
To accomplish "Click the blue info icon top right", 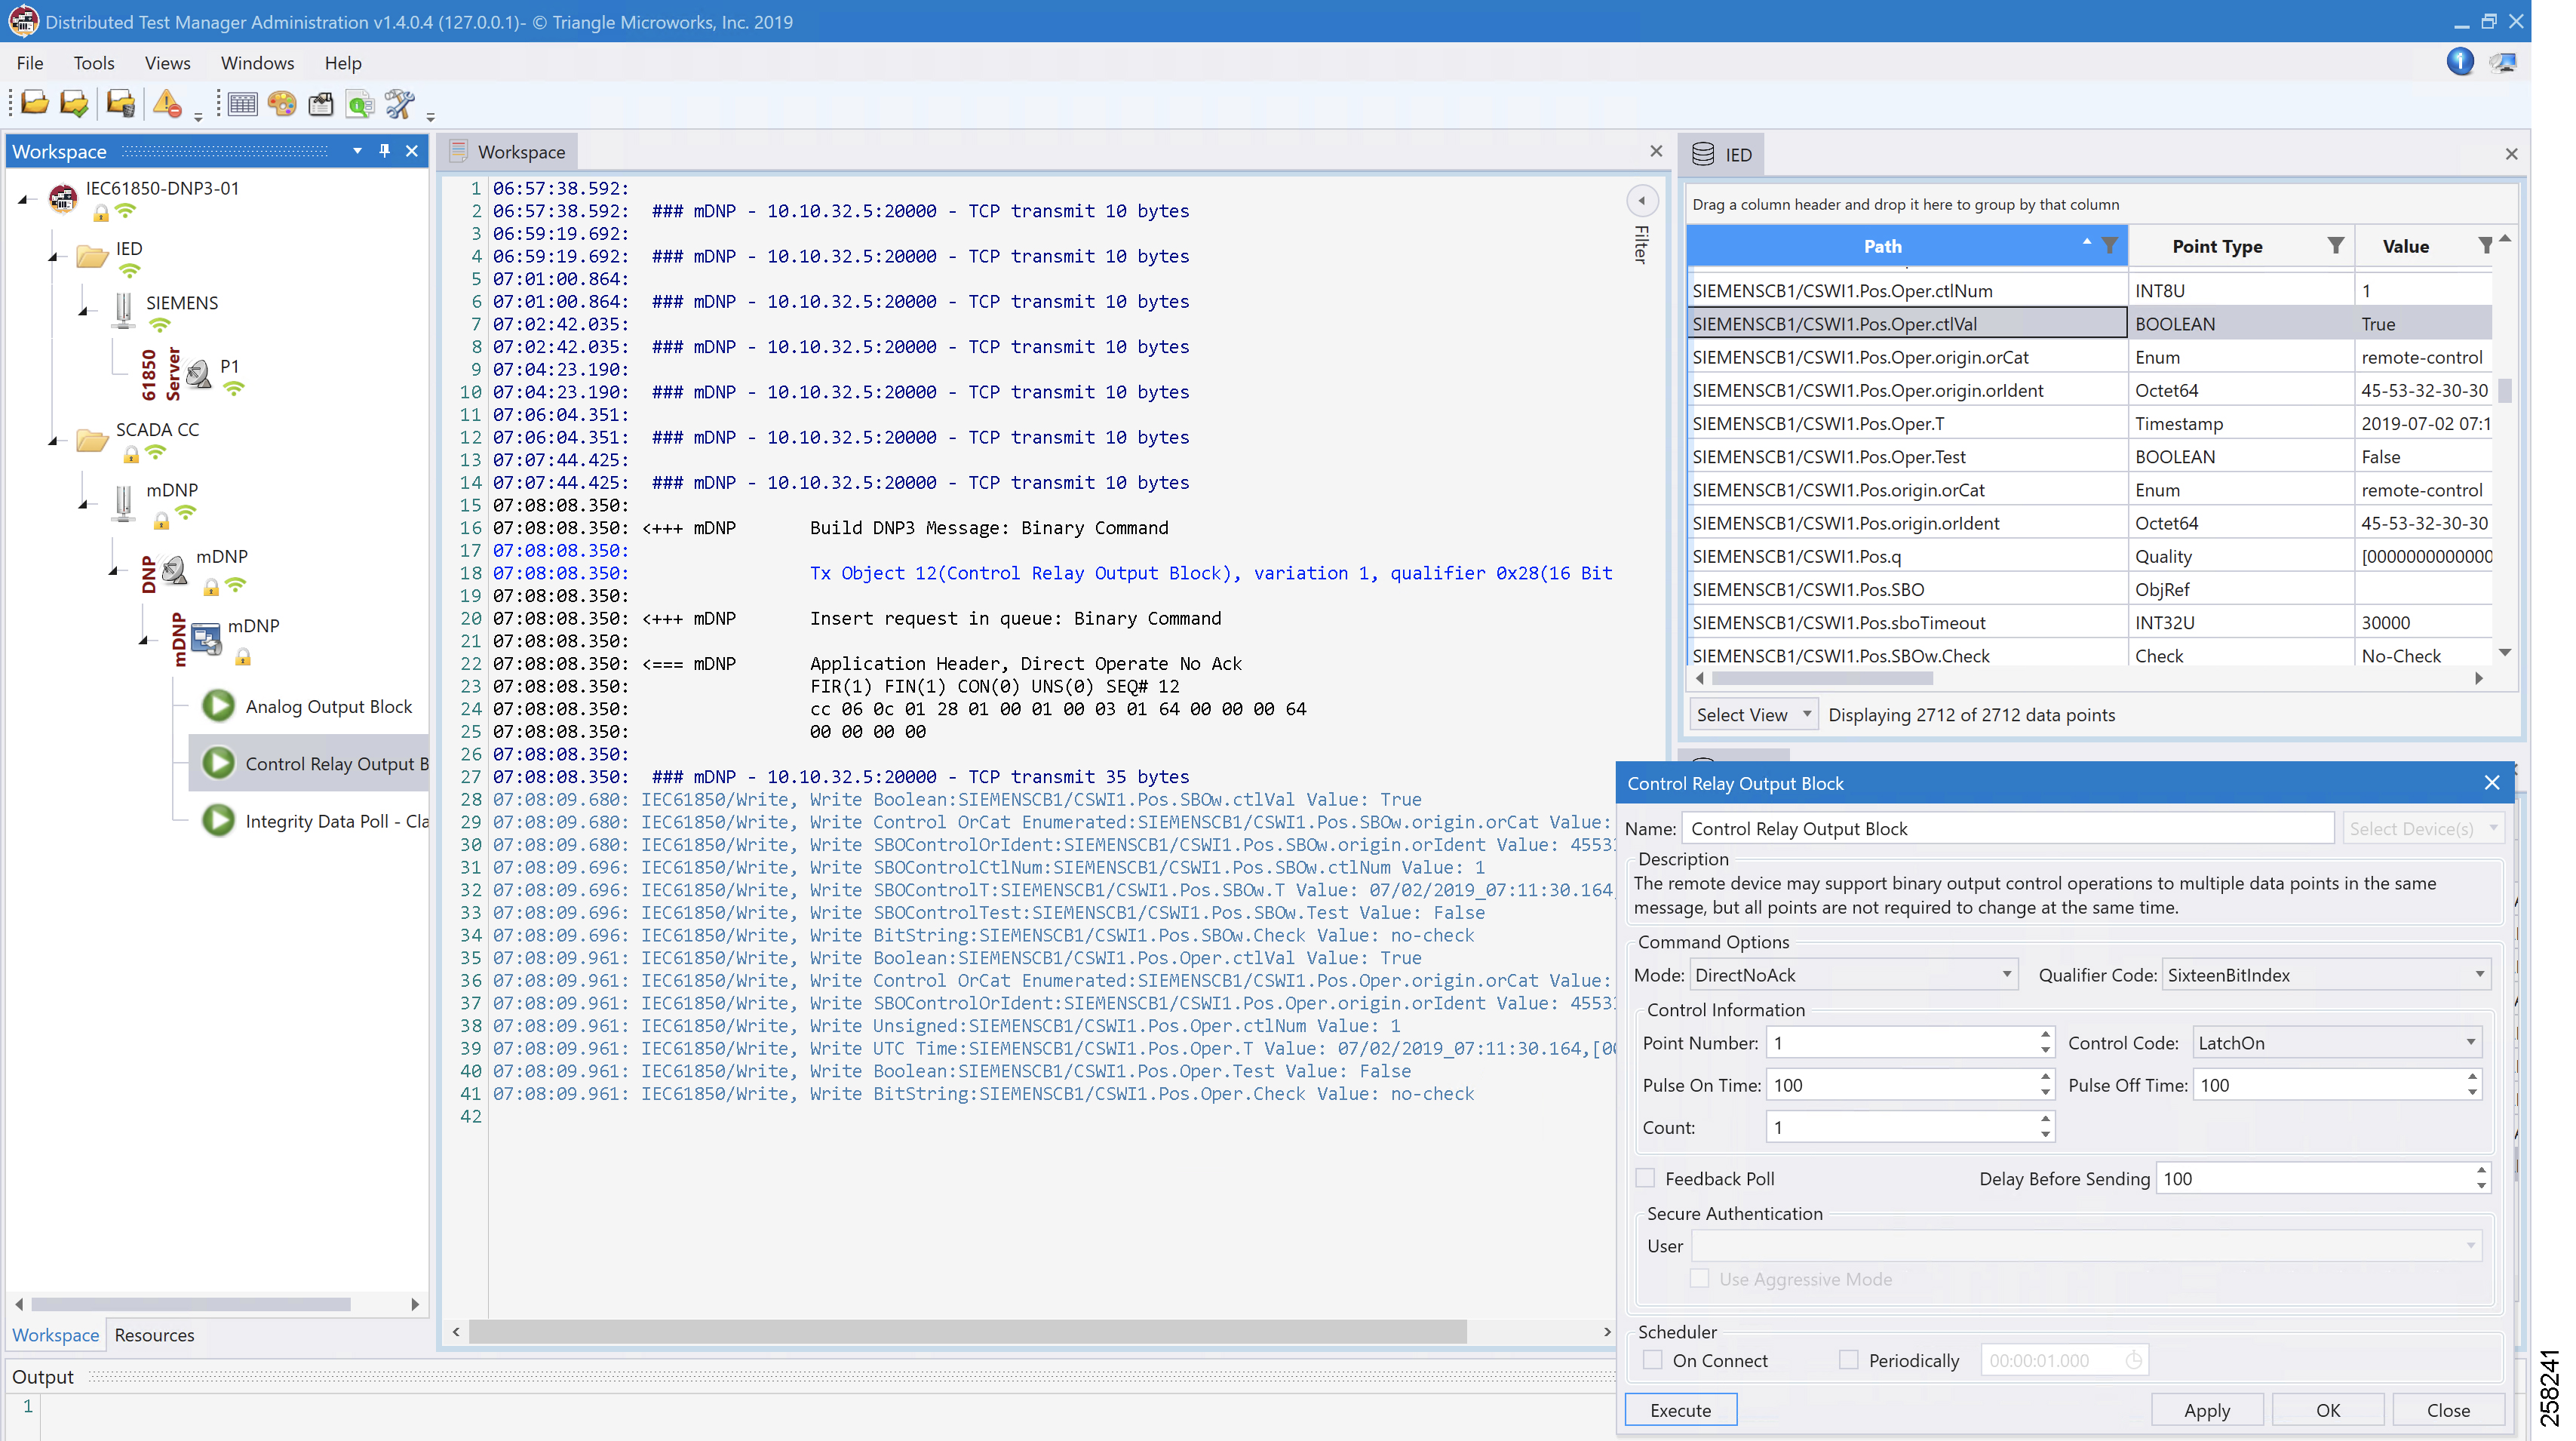I will (2460, 62).
